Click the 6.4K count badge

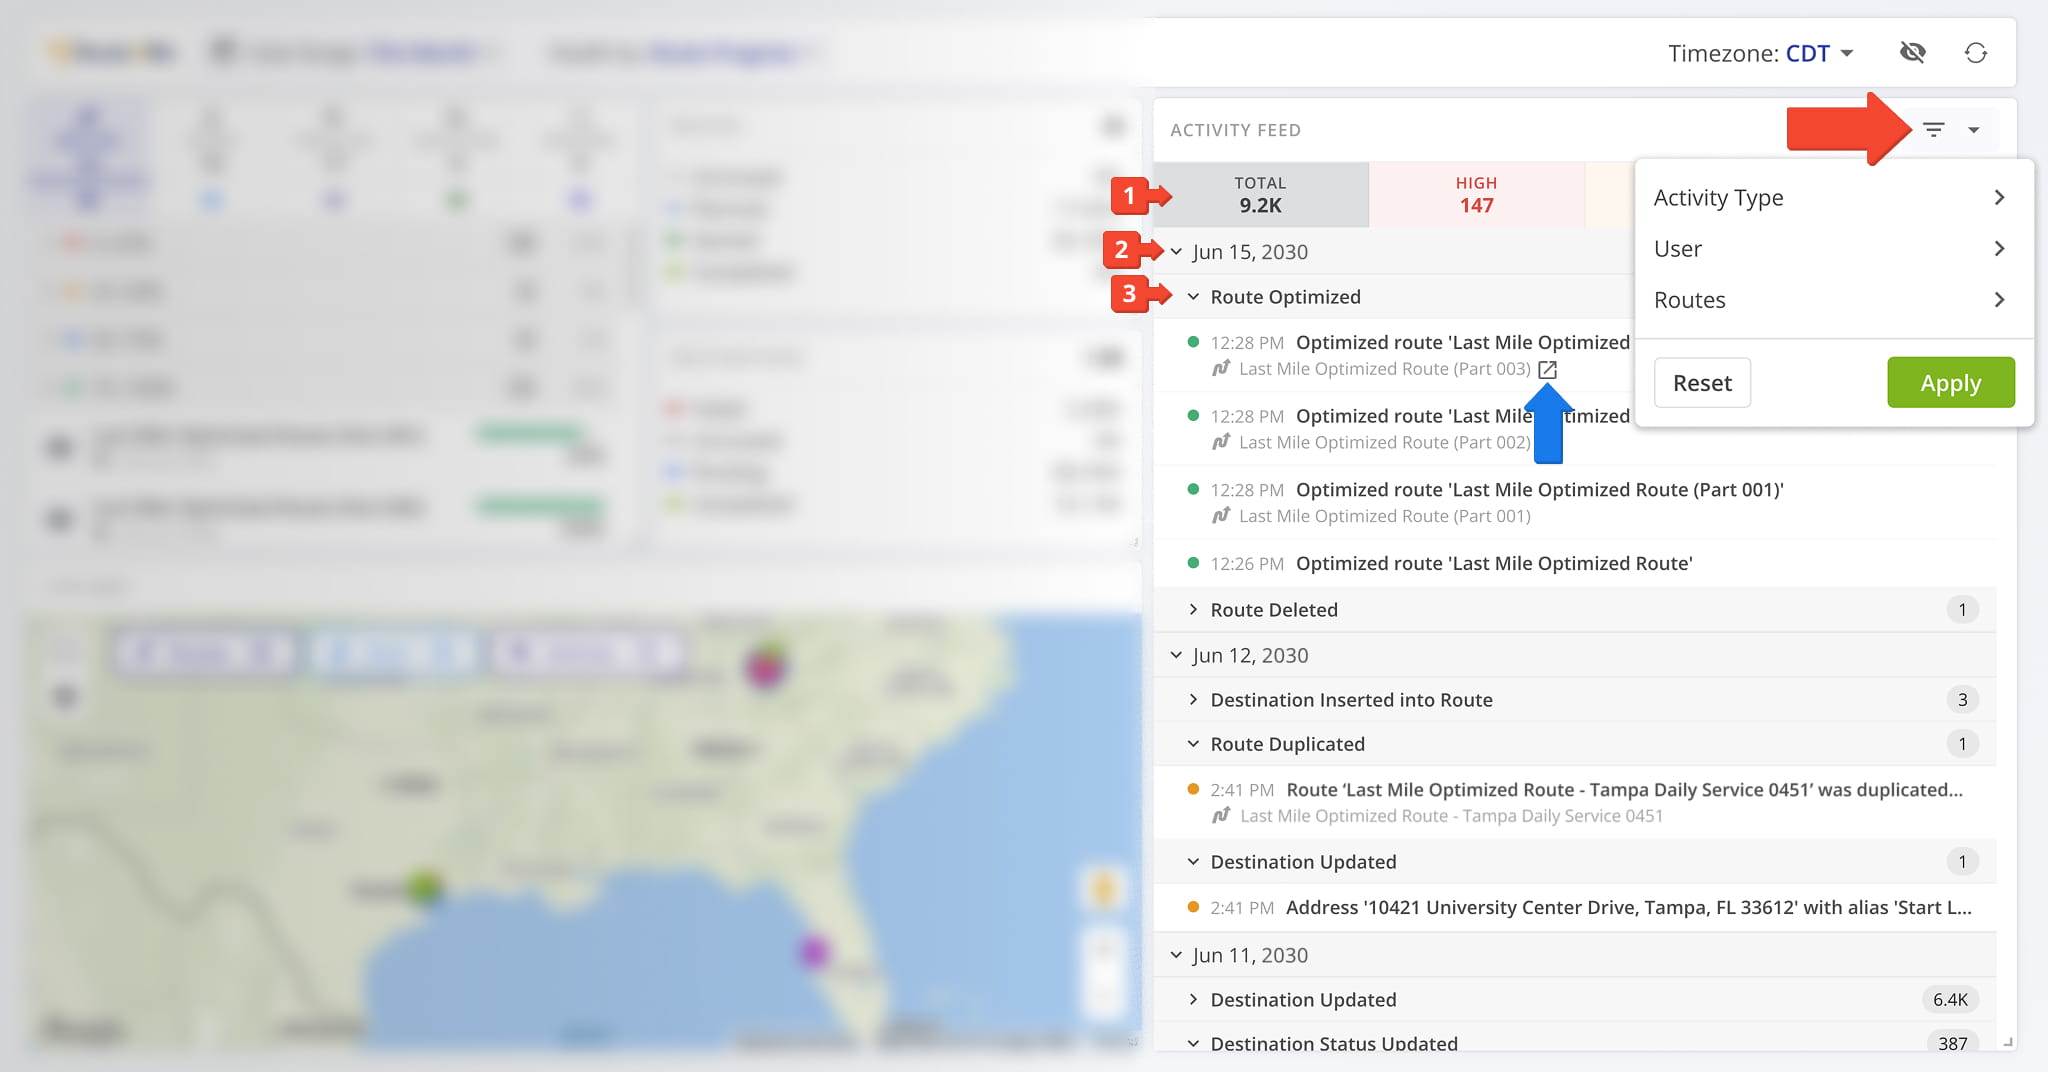pyautogui.click(x=1950, y=1000)
